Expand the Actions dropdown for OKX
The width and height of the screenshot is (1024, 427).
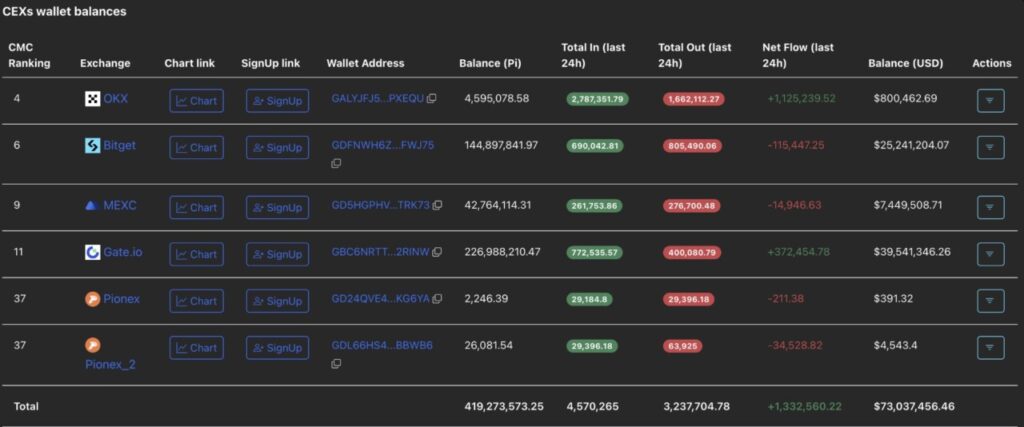click(990, 100)
